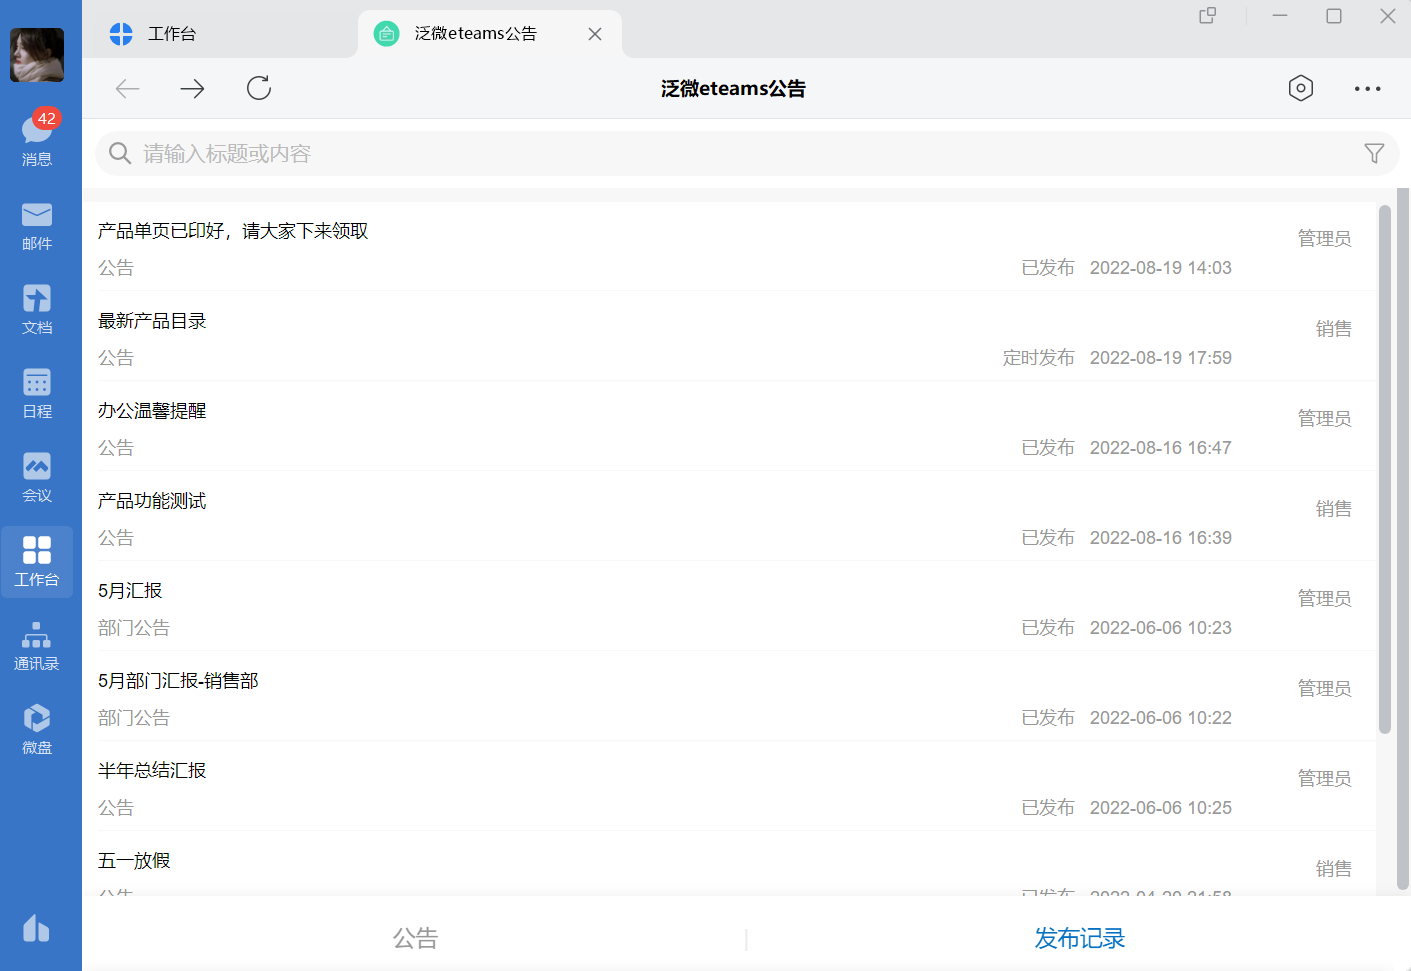Open the 会议 meeting icon
Image resolution: width=1411 pixels, height=971 pixels.
pos(37,477)
